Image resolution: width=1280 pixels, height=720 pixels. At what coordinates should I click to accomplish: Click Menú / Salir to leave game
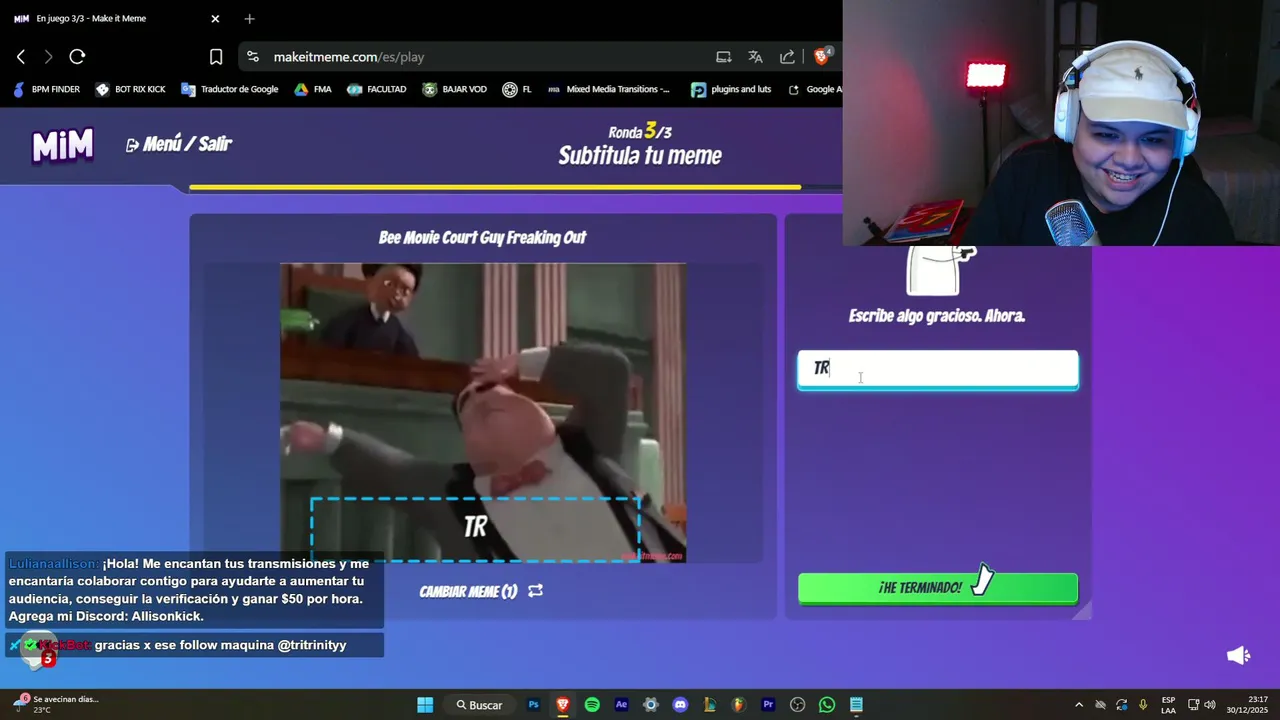coord(179,144)
